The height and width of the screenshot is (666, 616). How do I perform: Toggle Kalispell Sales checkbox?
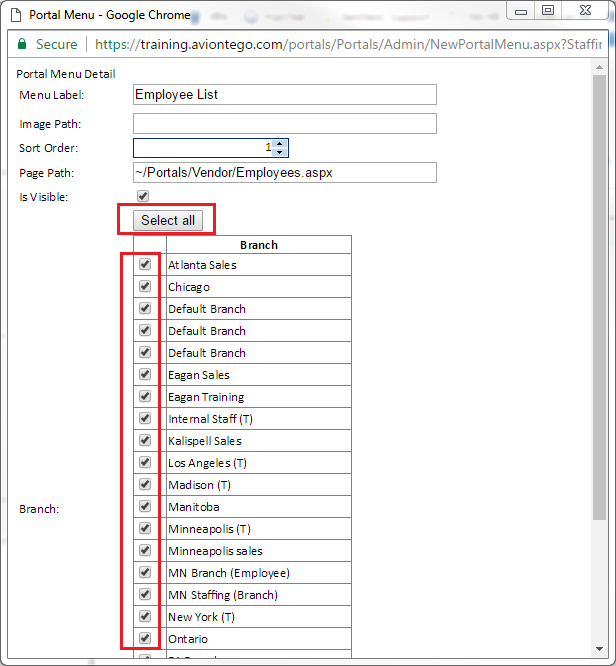click(145, 440)
